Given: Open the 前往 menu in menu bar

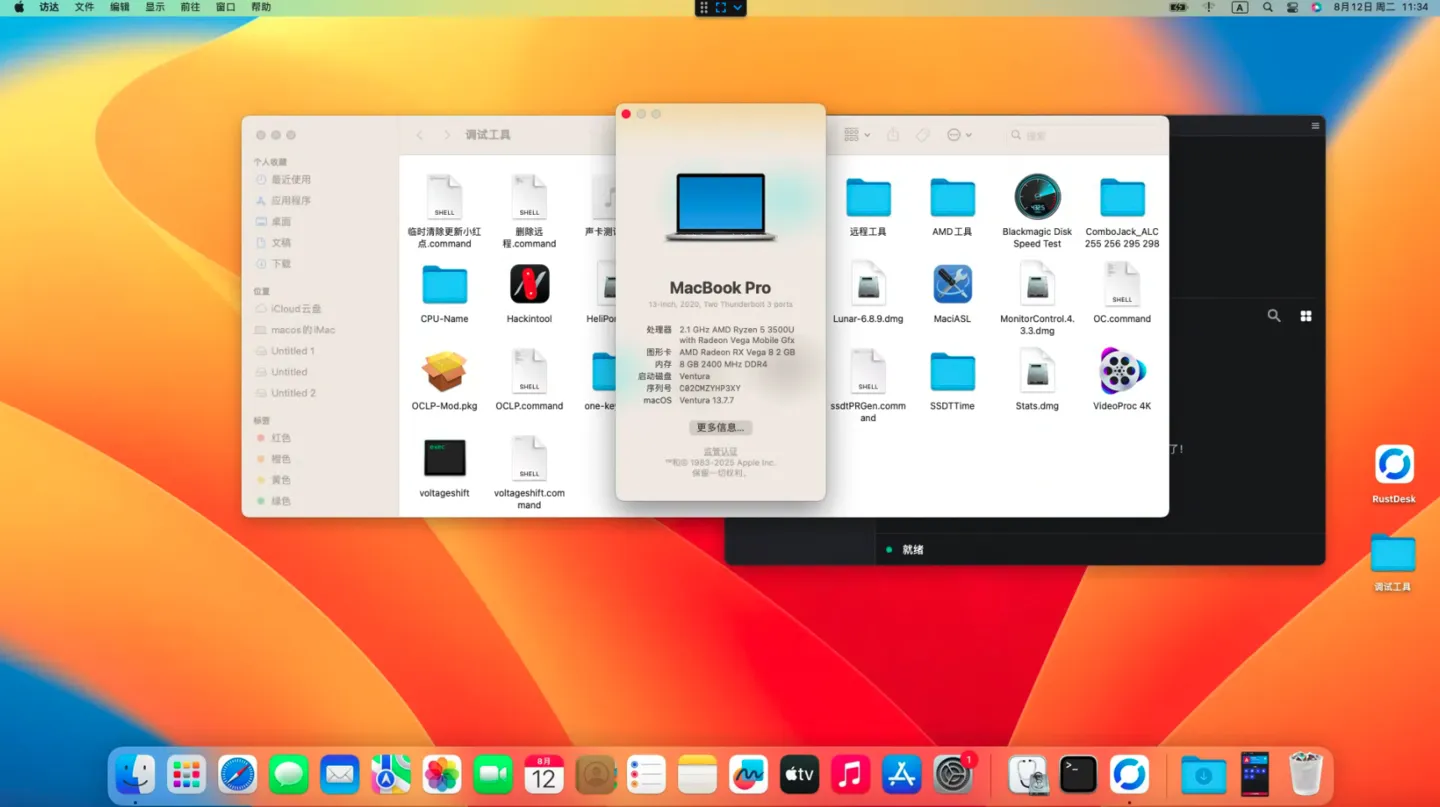Looking at the screenshot, I should [190, 7].
